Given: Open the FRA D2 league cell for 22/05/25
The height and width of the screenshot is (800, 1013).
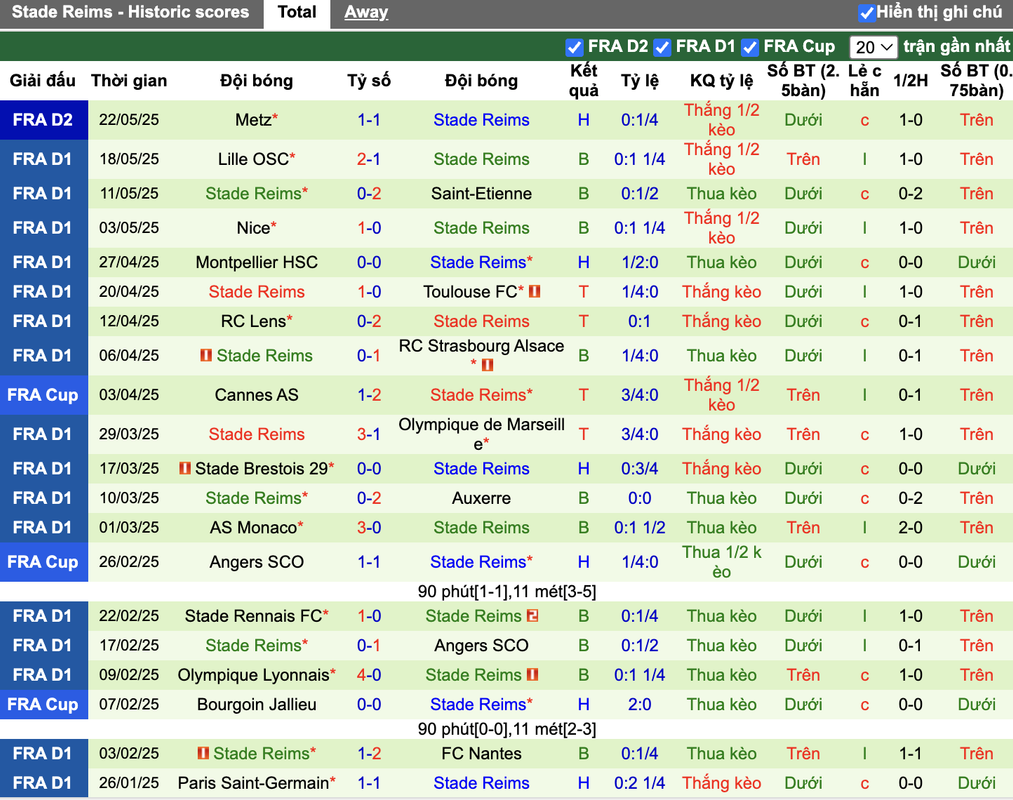Looking at the screenshot, I should click(43, 120).
